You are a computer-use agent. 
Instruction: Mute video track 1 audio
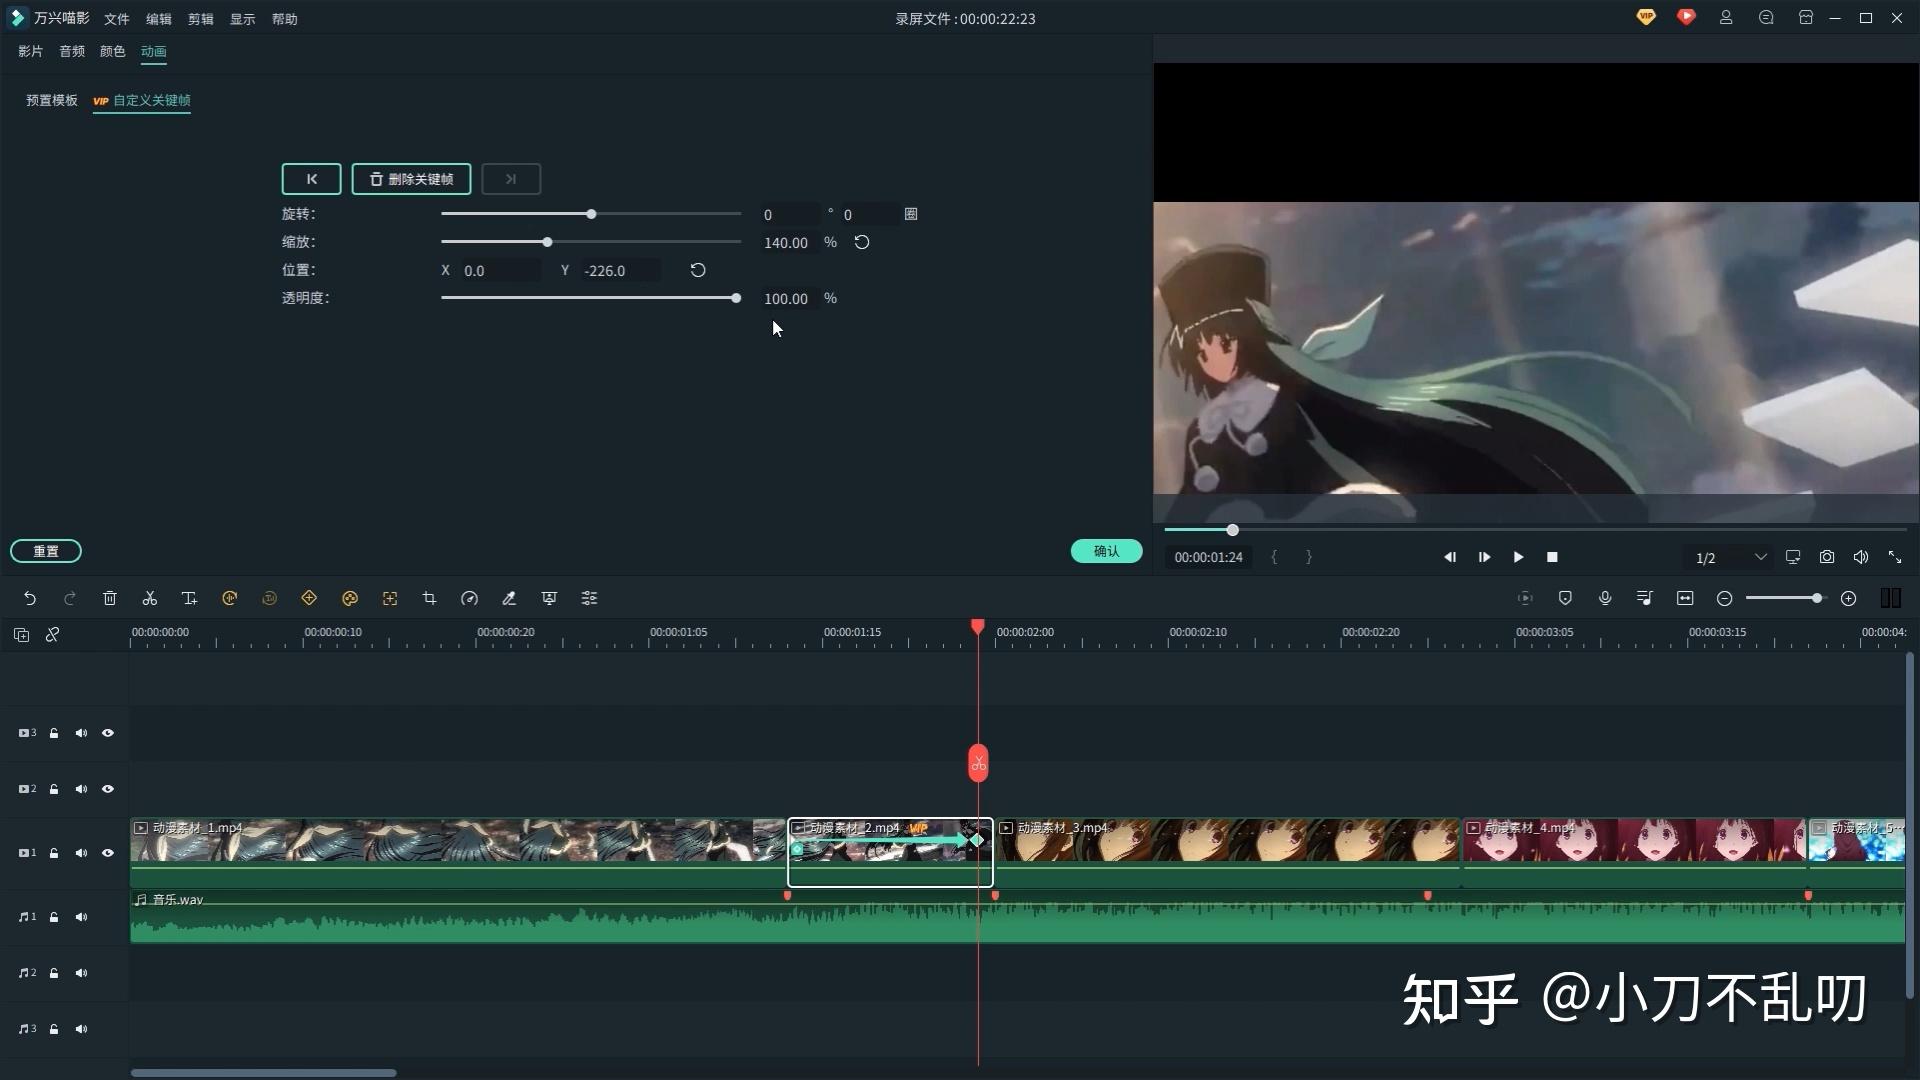81,853
